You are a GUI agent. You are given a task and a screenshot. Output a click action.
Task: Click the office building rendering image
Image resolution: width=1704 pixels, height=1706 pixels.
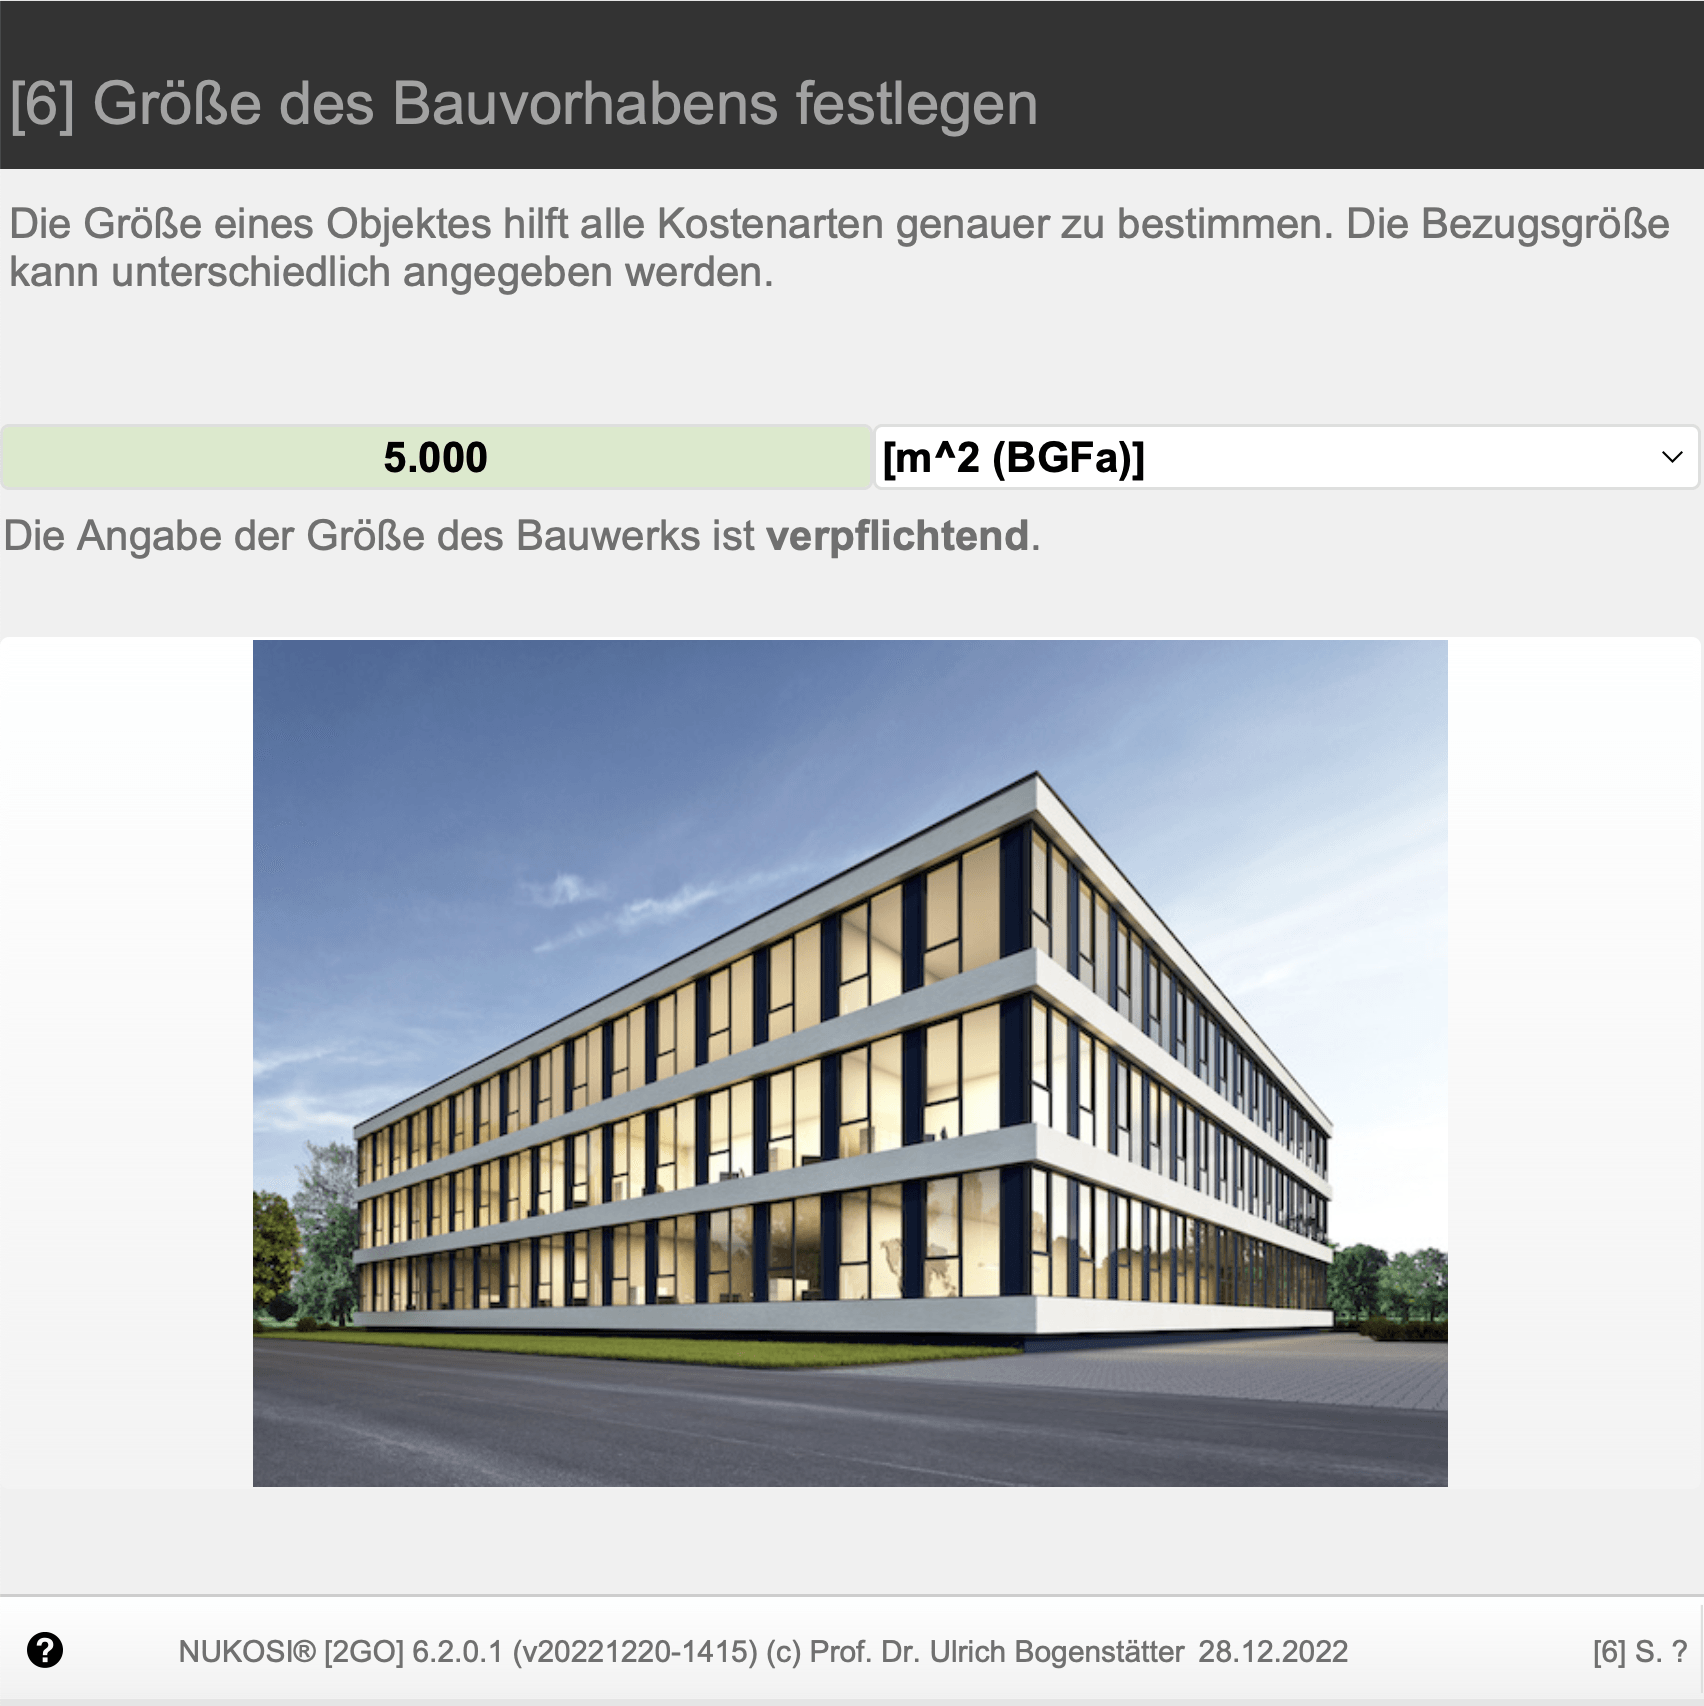(850, 1063)
